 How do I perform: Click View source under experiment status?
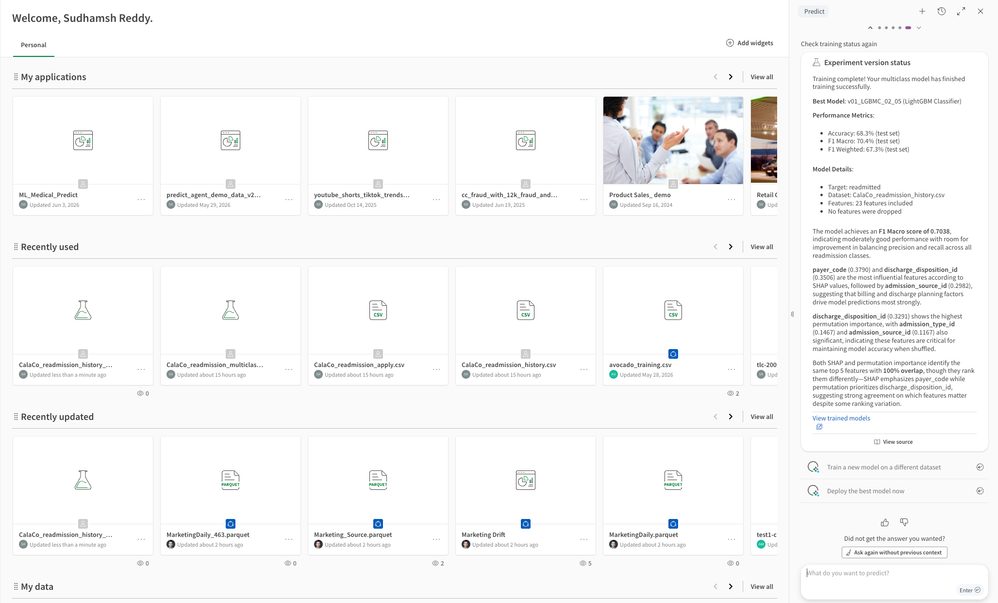point(894,442)
